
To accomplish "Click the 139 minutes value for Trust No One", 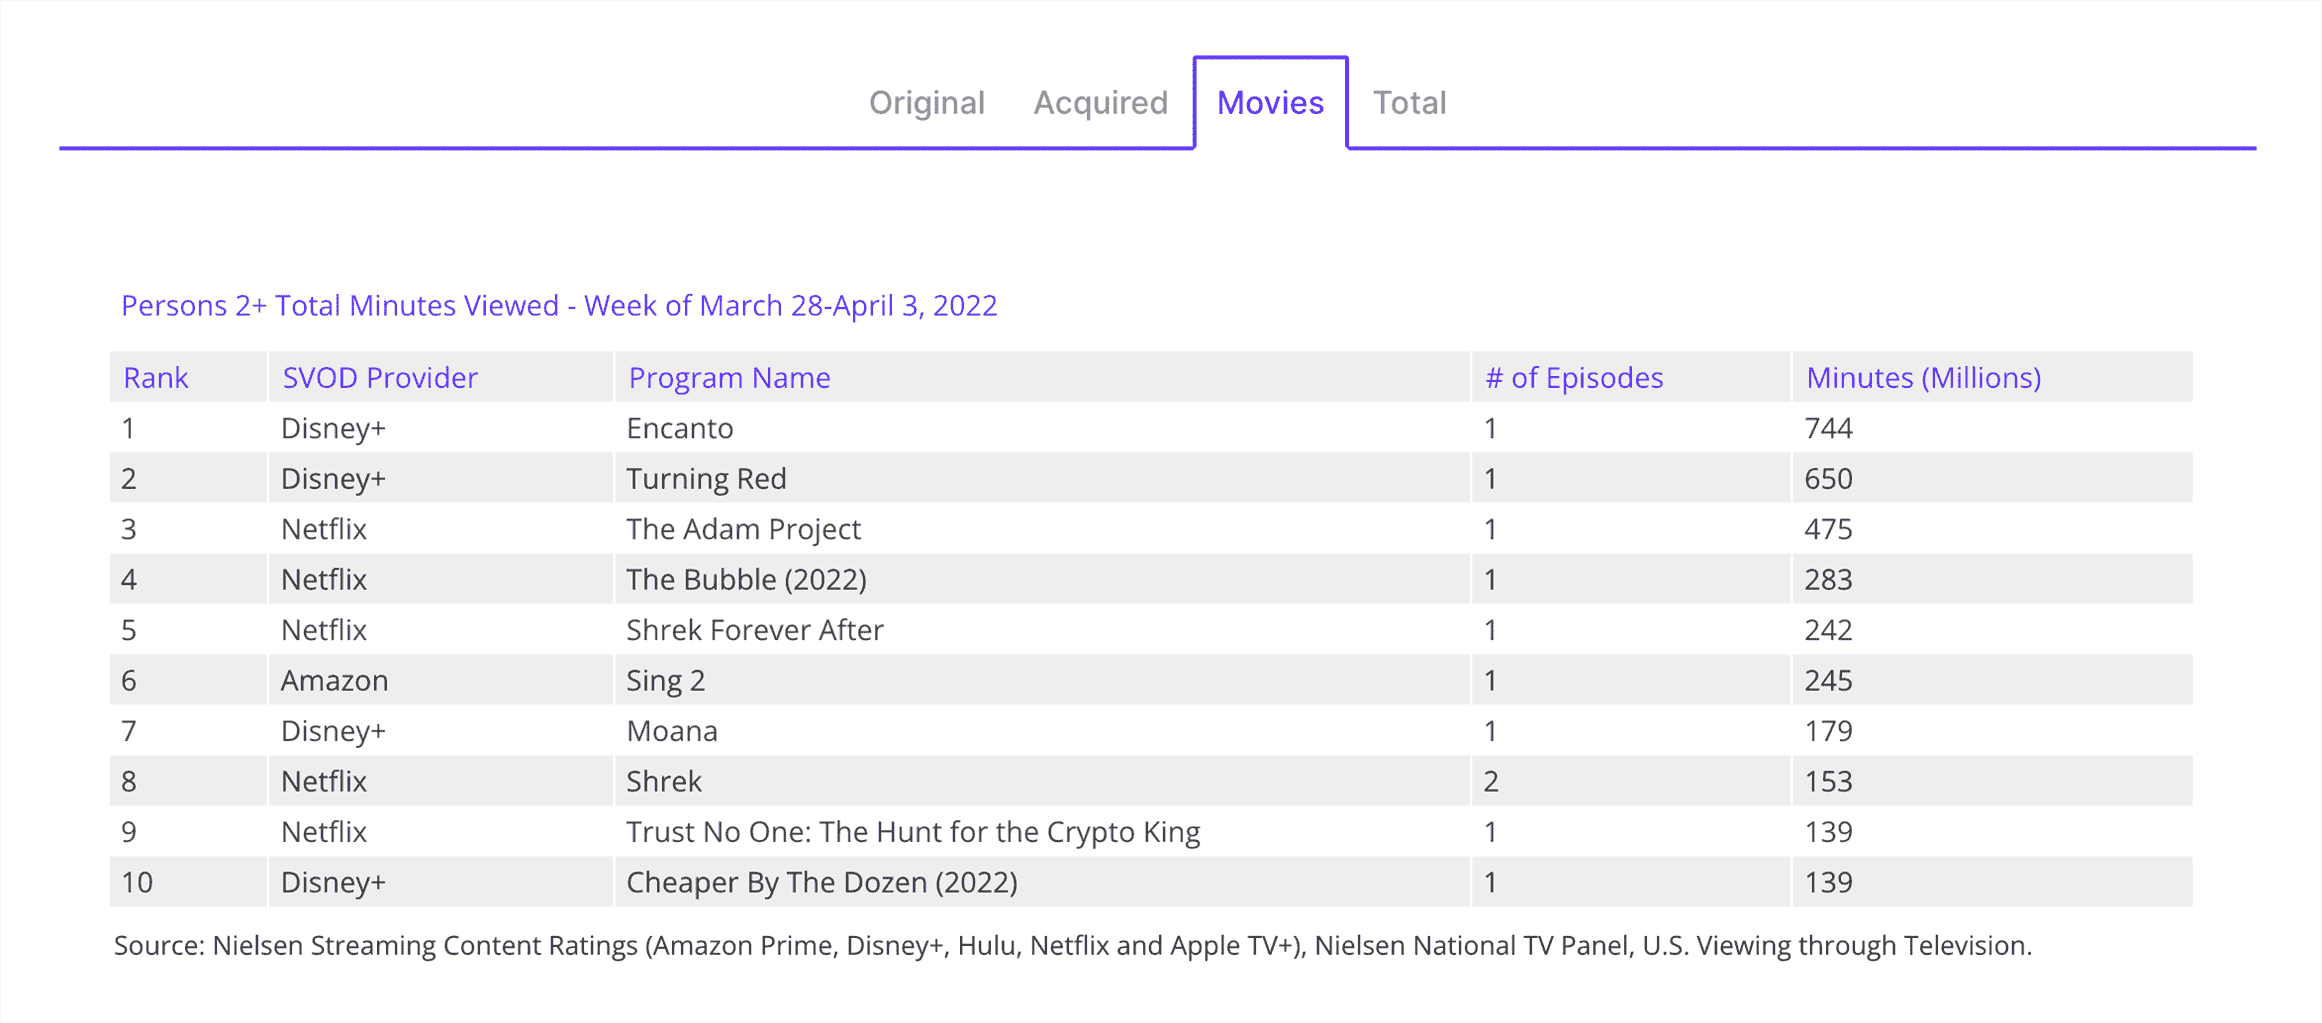I will coord(1828,832).
